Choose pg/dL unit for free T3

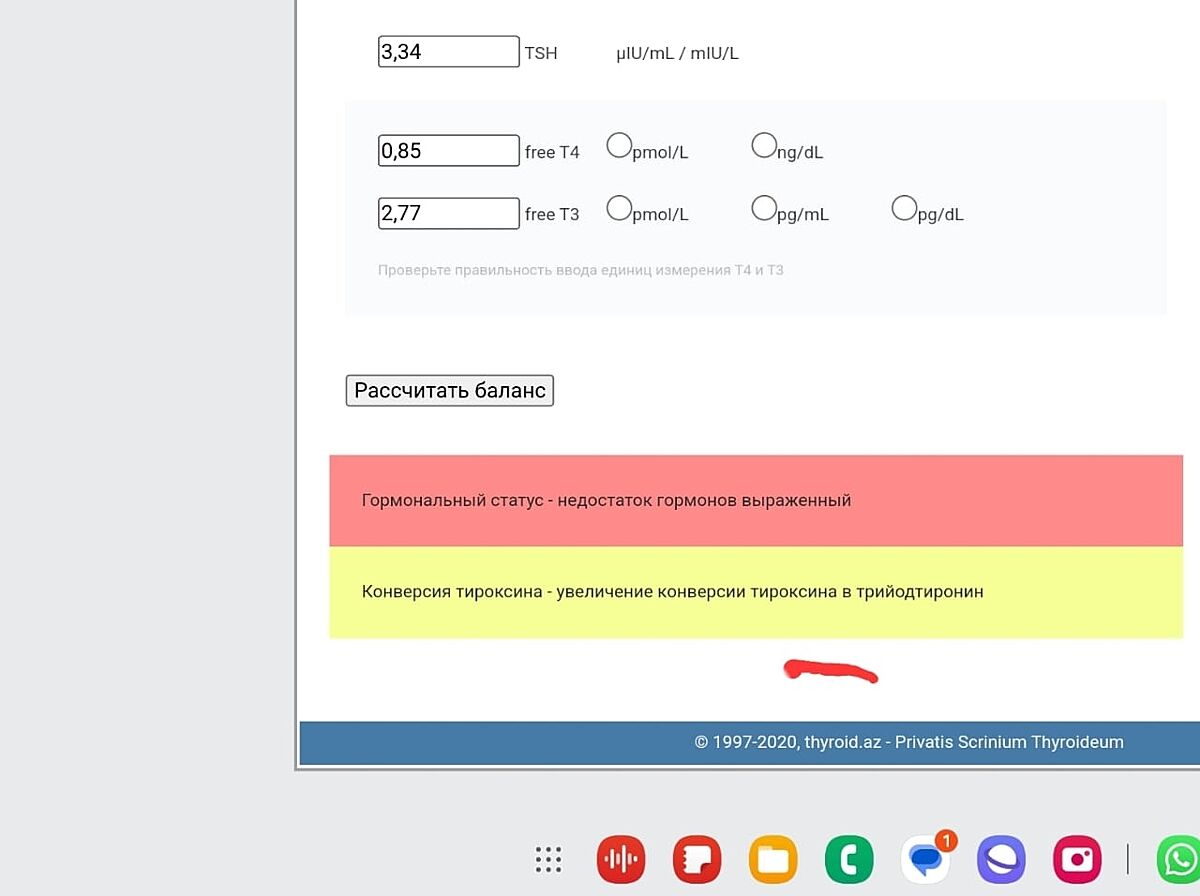[904, 208]
